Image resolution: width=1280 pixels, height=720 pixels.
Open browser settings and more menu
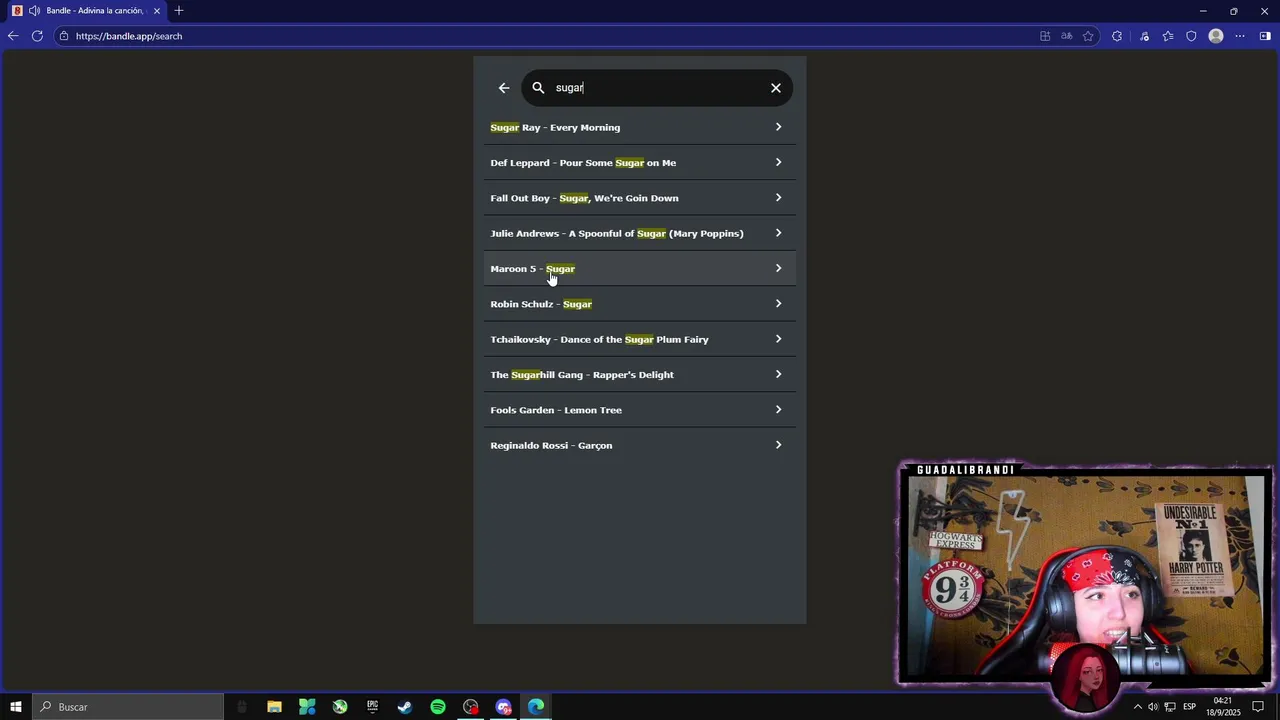pos(1240,36)
